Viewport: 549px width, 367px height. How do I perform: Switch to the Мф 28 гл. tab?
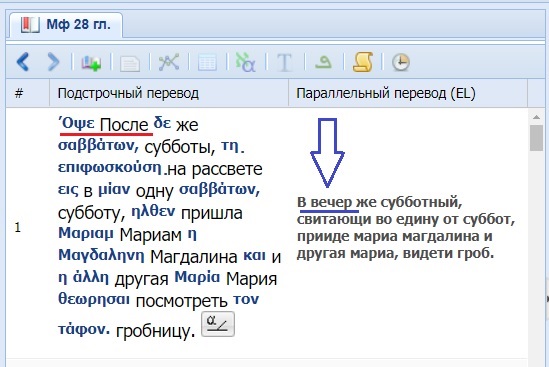click(66, 25)
